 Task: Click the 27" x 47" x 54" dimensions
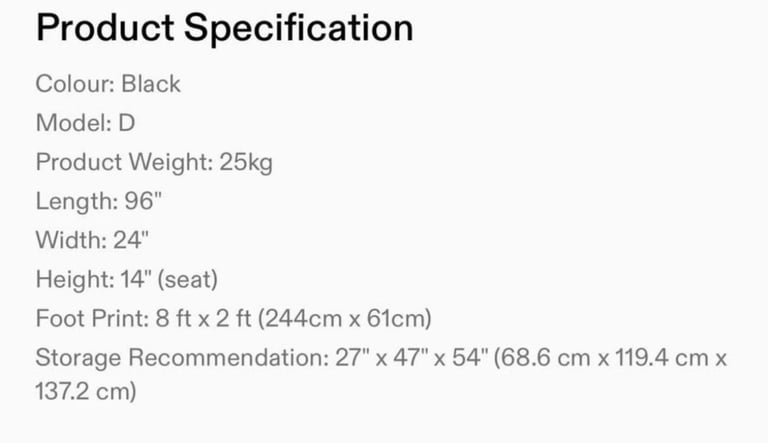tap(412, 358)
